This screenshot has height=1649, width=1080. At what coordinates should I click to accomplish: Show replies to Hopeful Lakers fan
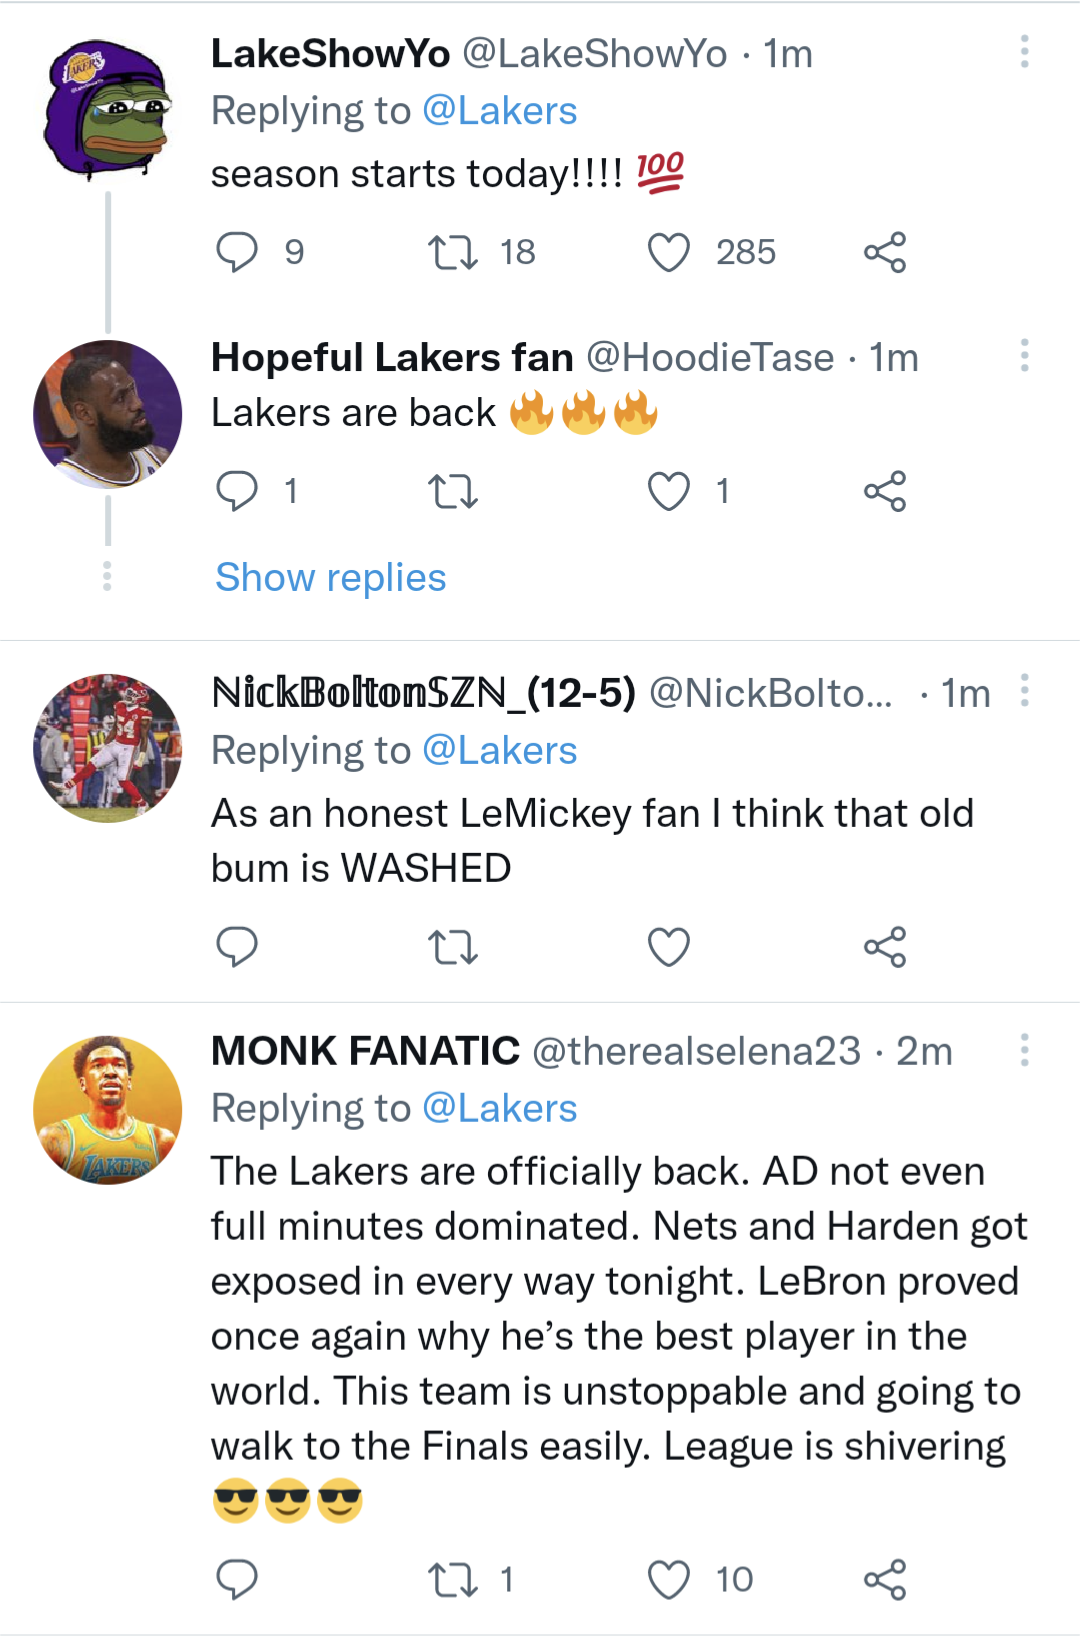point(329,577)
